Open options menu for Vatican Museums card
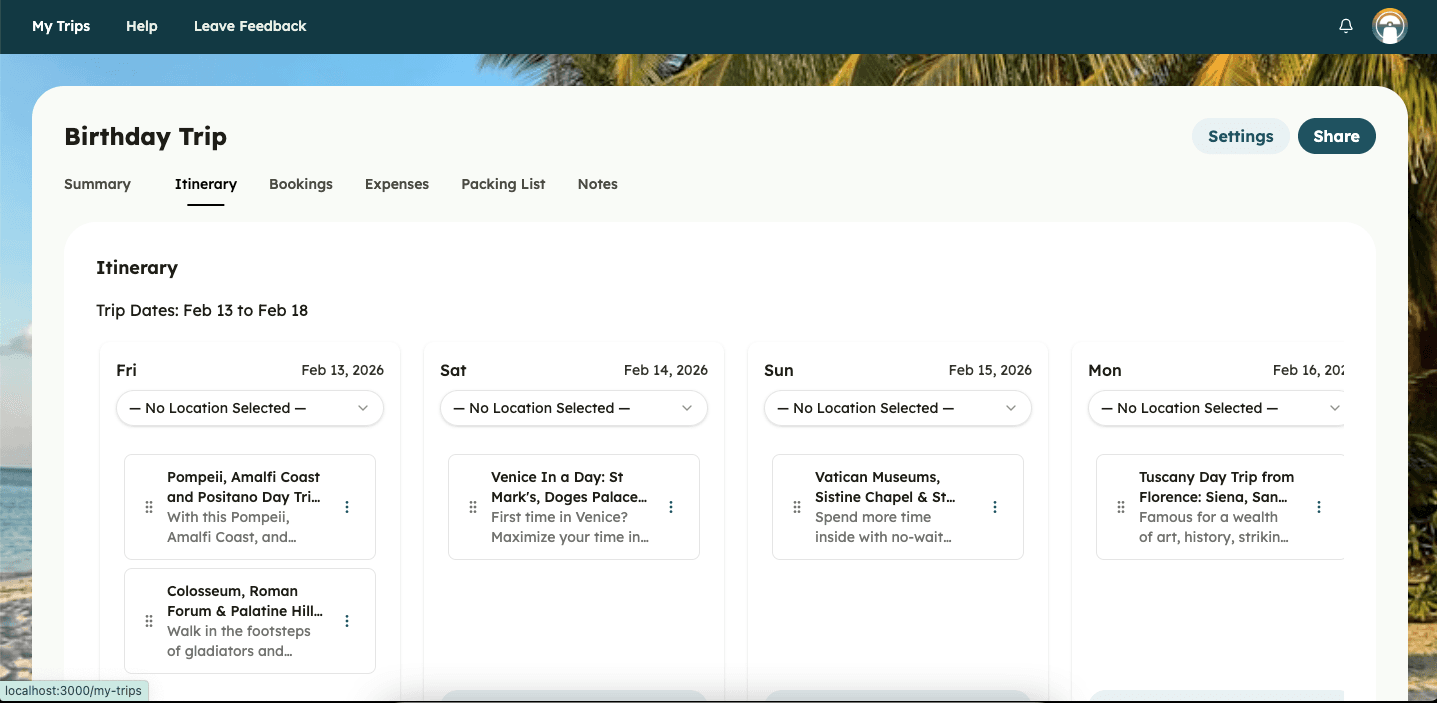1437x703 pixels. [995, 507]
